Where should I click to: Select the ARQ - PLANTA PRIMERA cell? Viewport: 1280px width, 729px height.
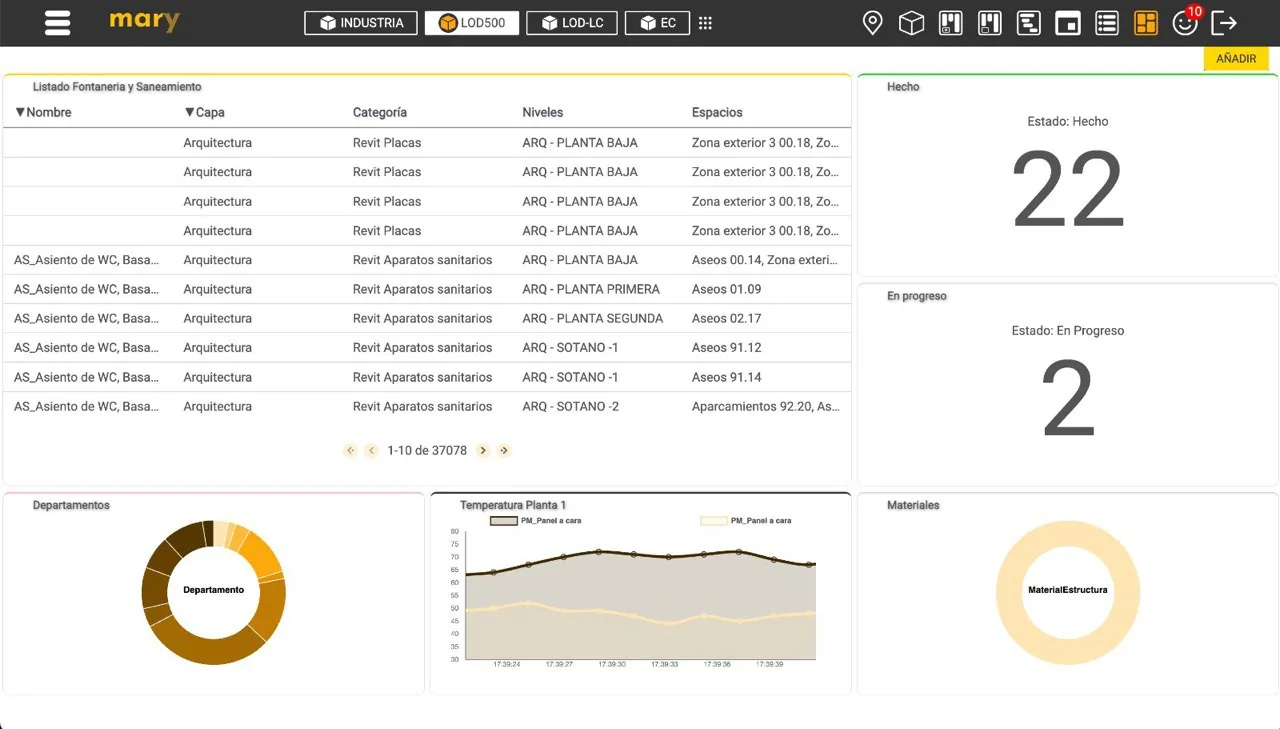(x=591, y=289)
